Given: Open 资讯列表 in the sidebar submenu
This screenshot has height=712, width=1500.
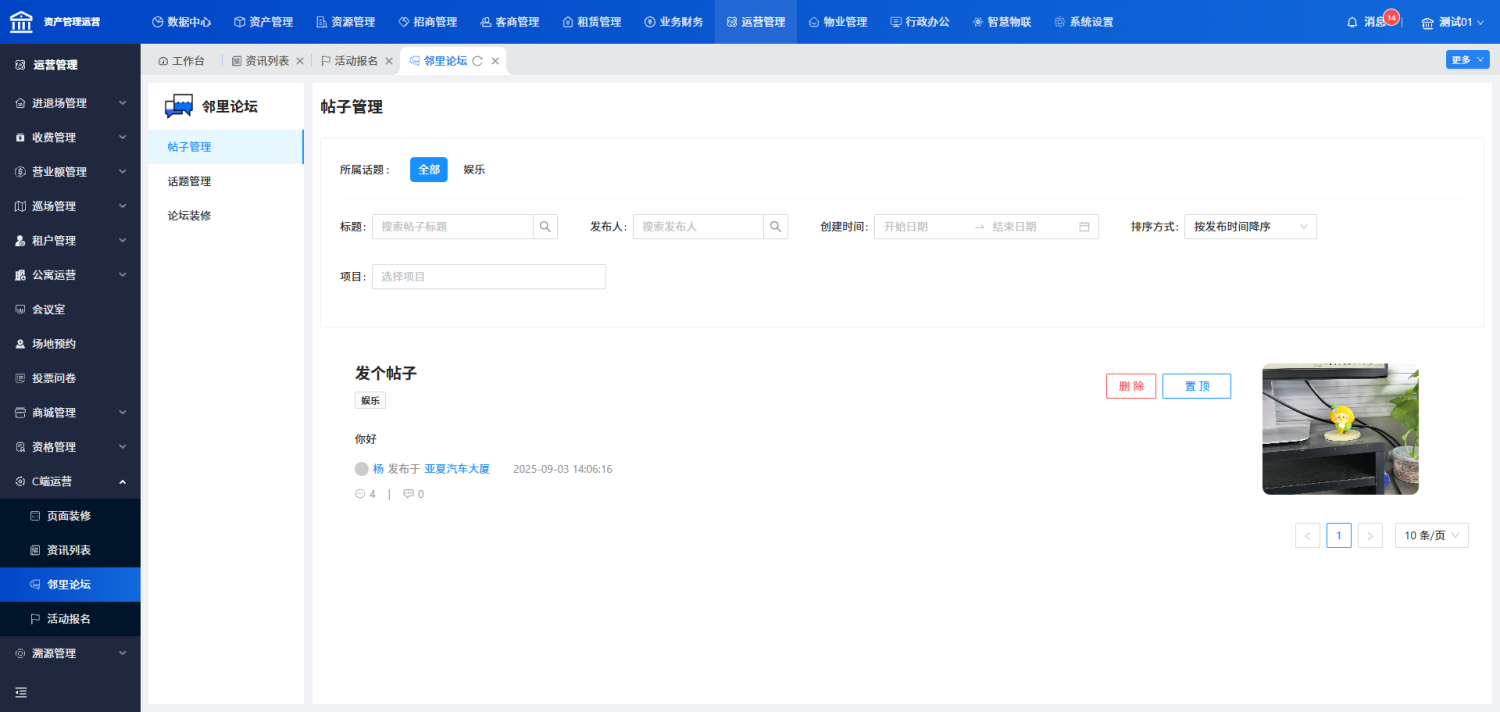Looking at the screenshot, I should tap(70, 550).
